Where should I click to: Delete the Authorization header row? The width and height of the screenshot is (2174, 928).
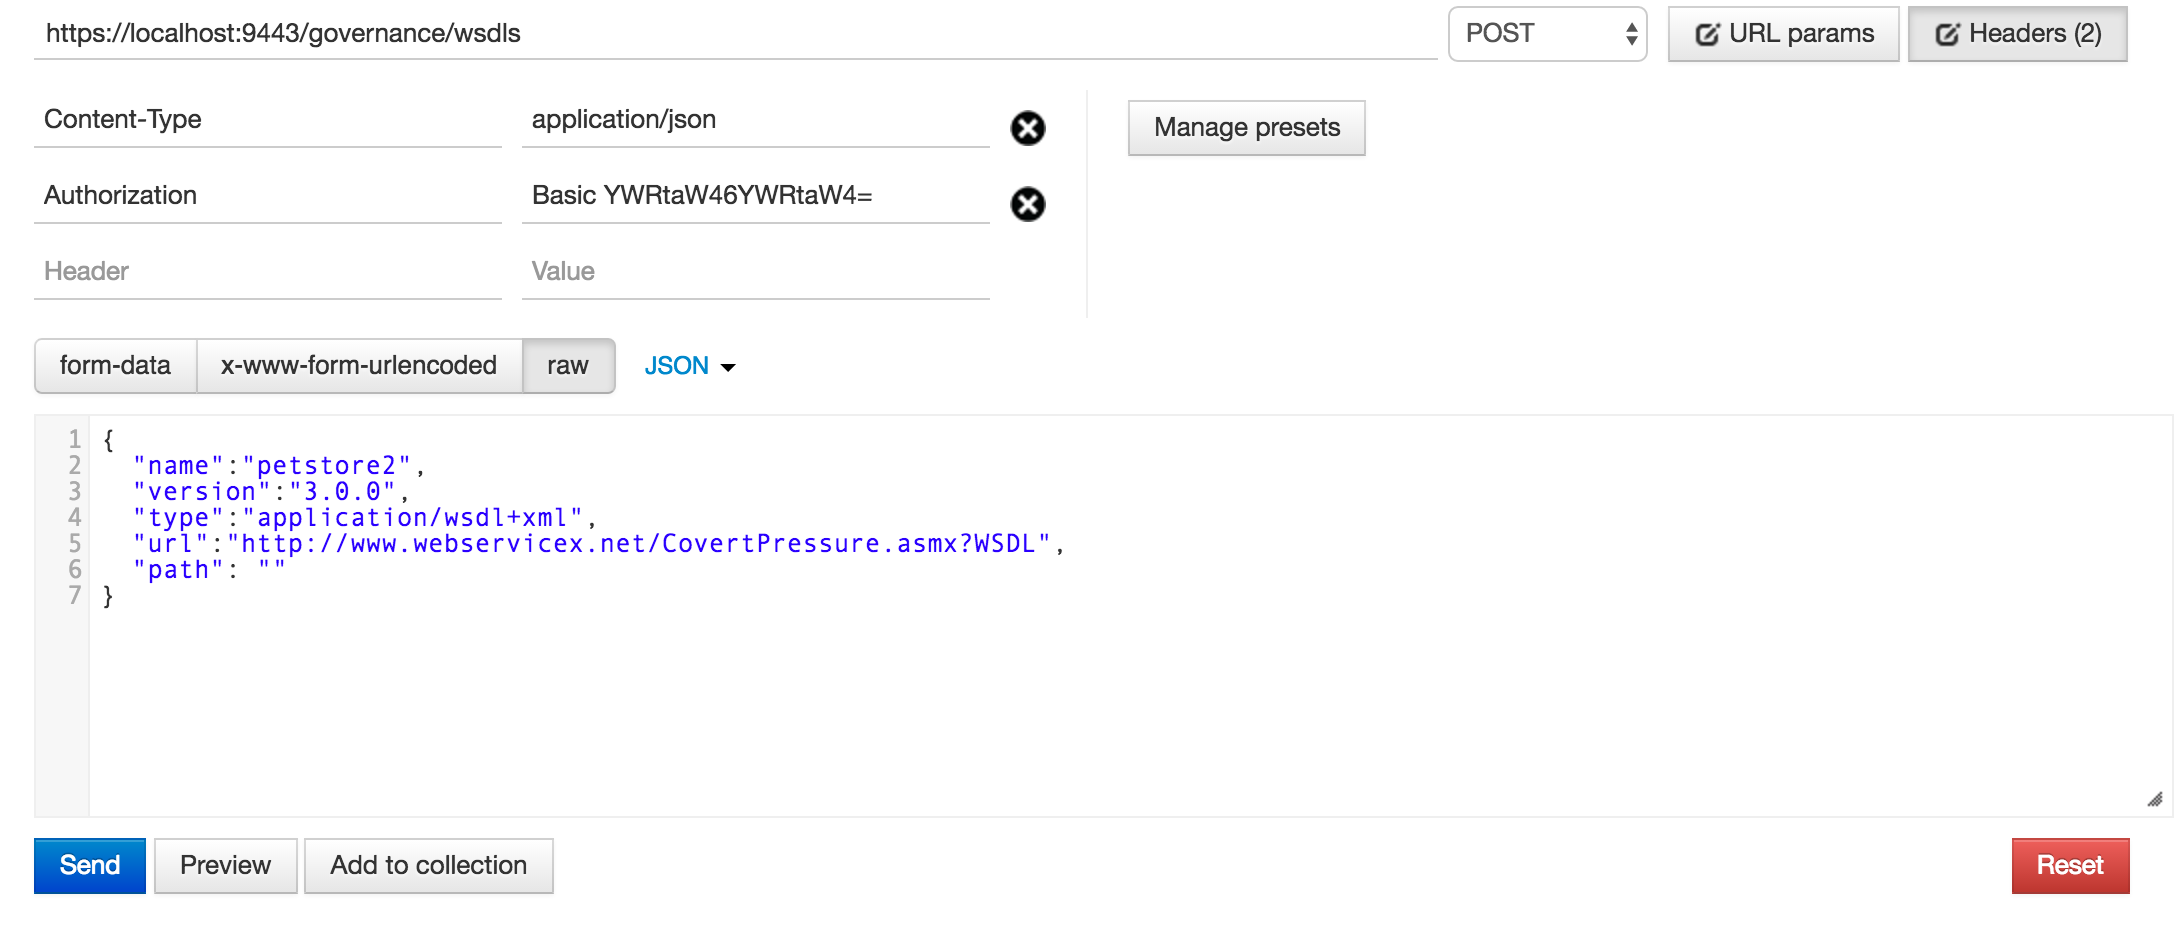1028,204
